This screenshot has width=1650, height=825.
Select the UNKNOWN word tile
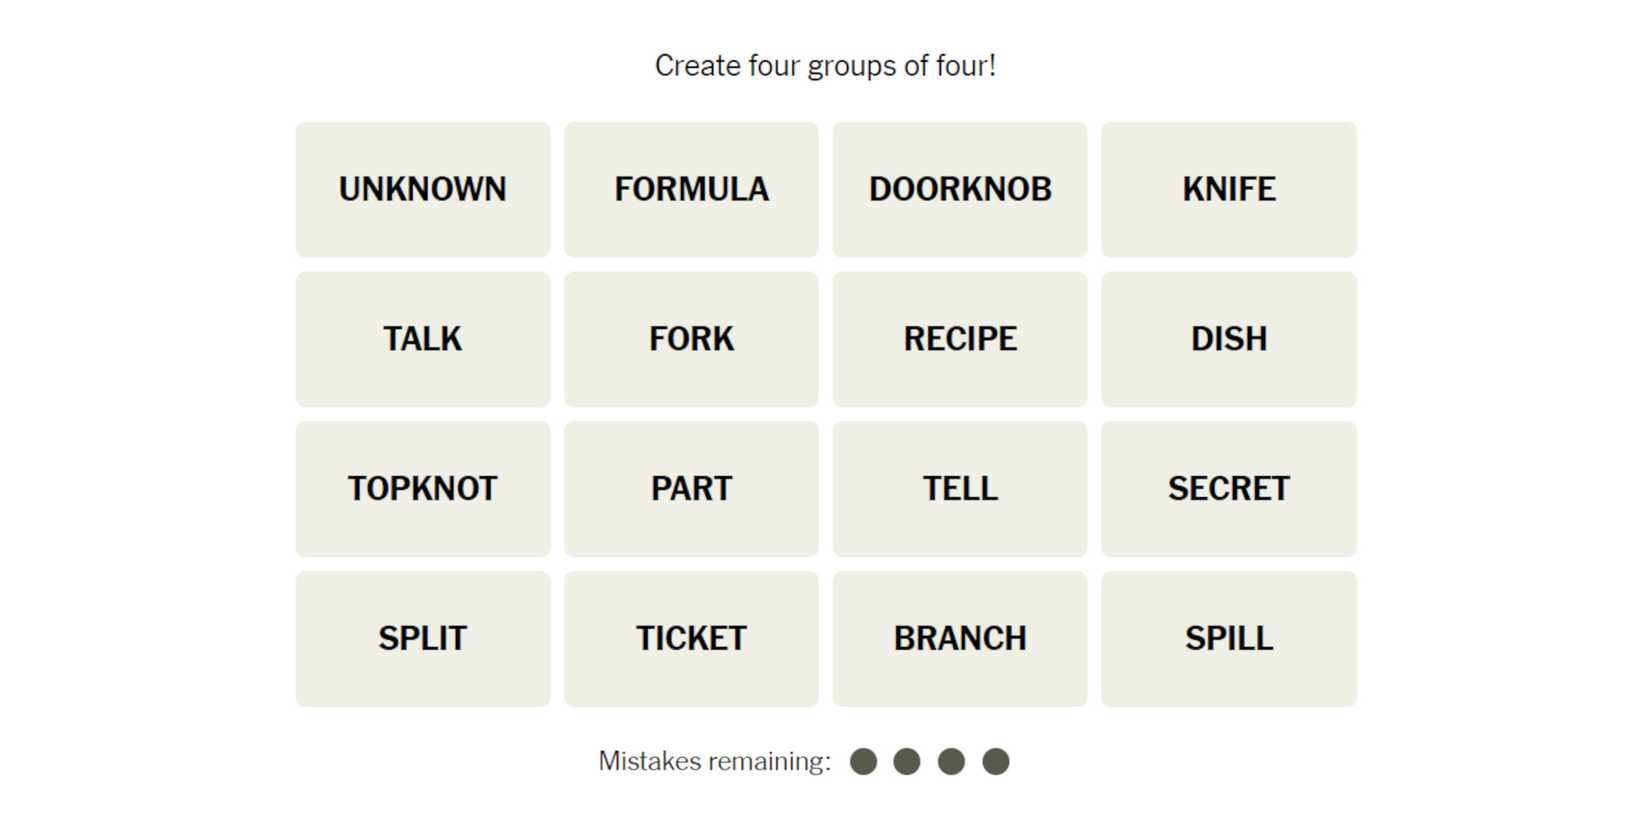[x=422, y=190]
